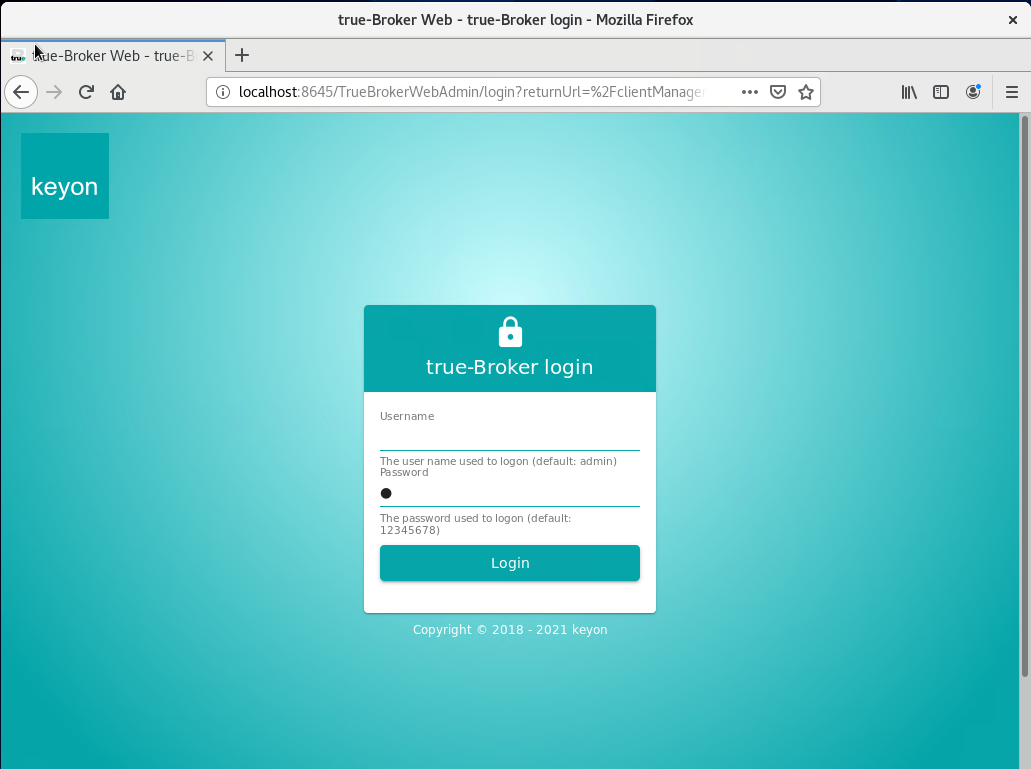Open site information icon in address bar
The image size is (1031, 769).
(x=223, y=92)
